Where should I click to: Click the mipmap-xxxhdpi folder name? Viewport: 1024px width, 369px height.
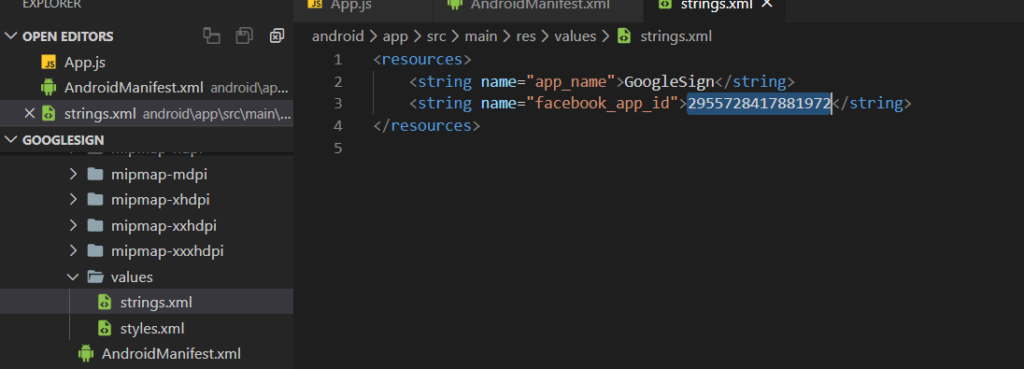[167, 252]
